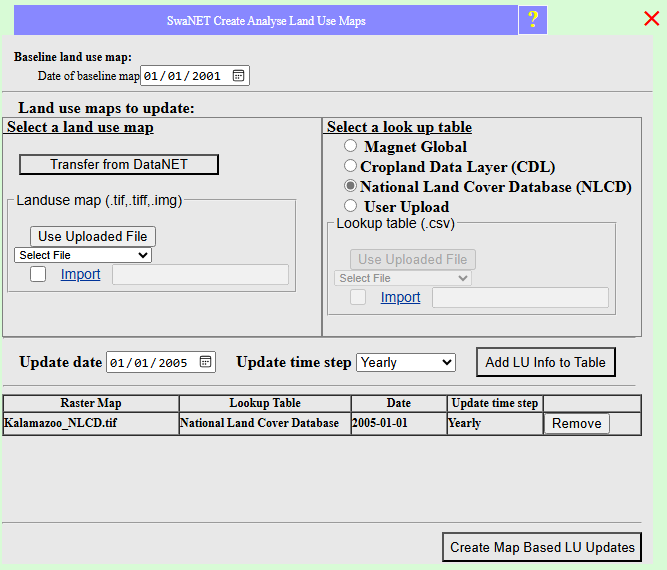The height and width of the screenshot is (570, 667).
Task: Click Select a look up table heading
Action: pyautogui.click(x=399, y=127)
